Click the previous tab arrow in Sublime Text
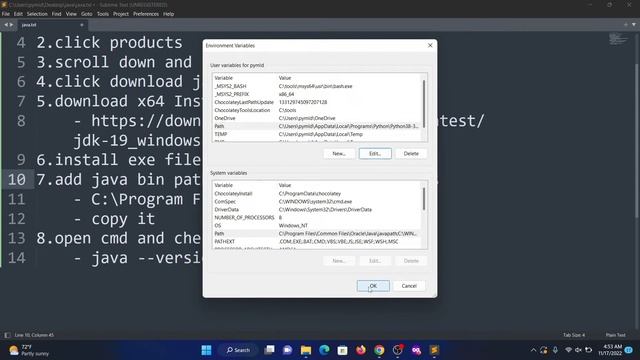The image size is (640, 360). click(x=6, y=25)
